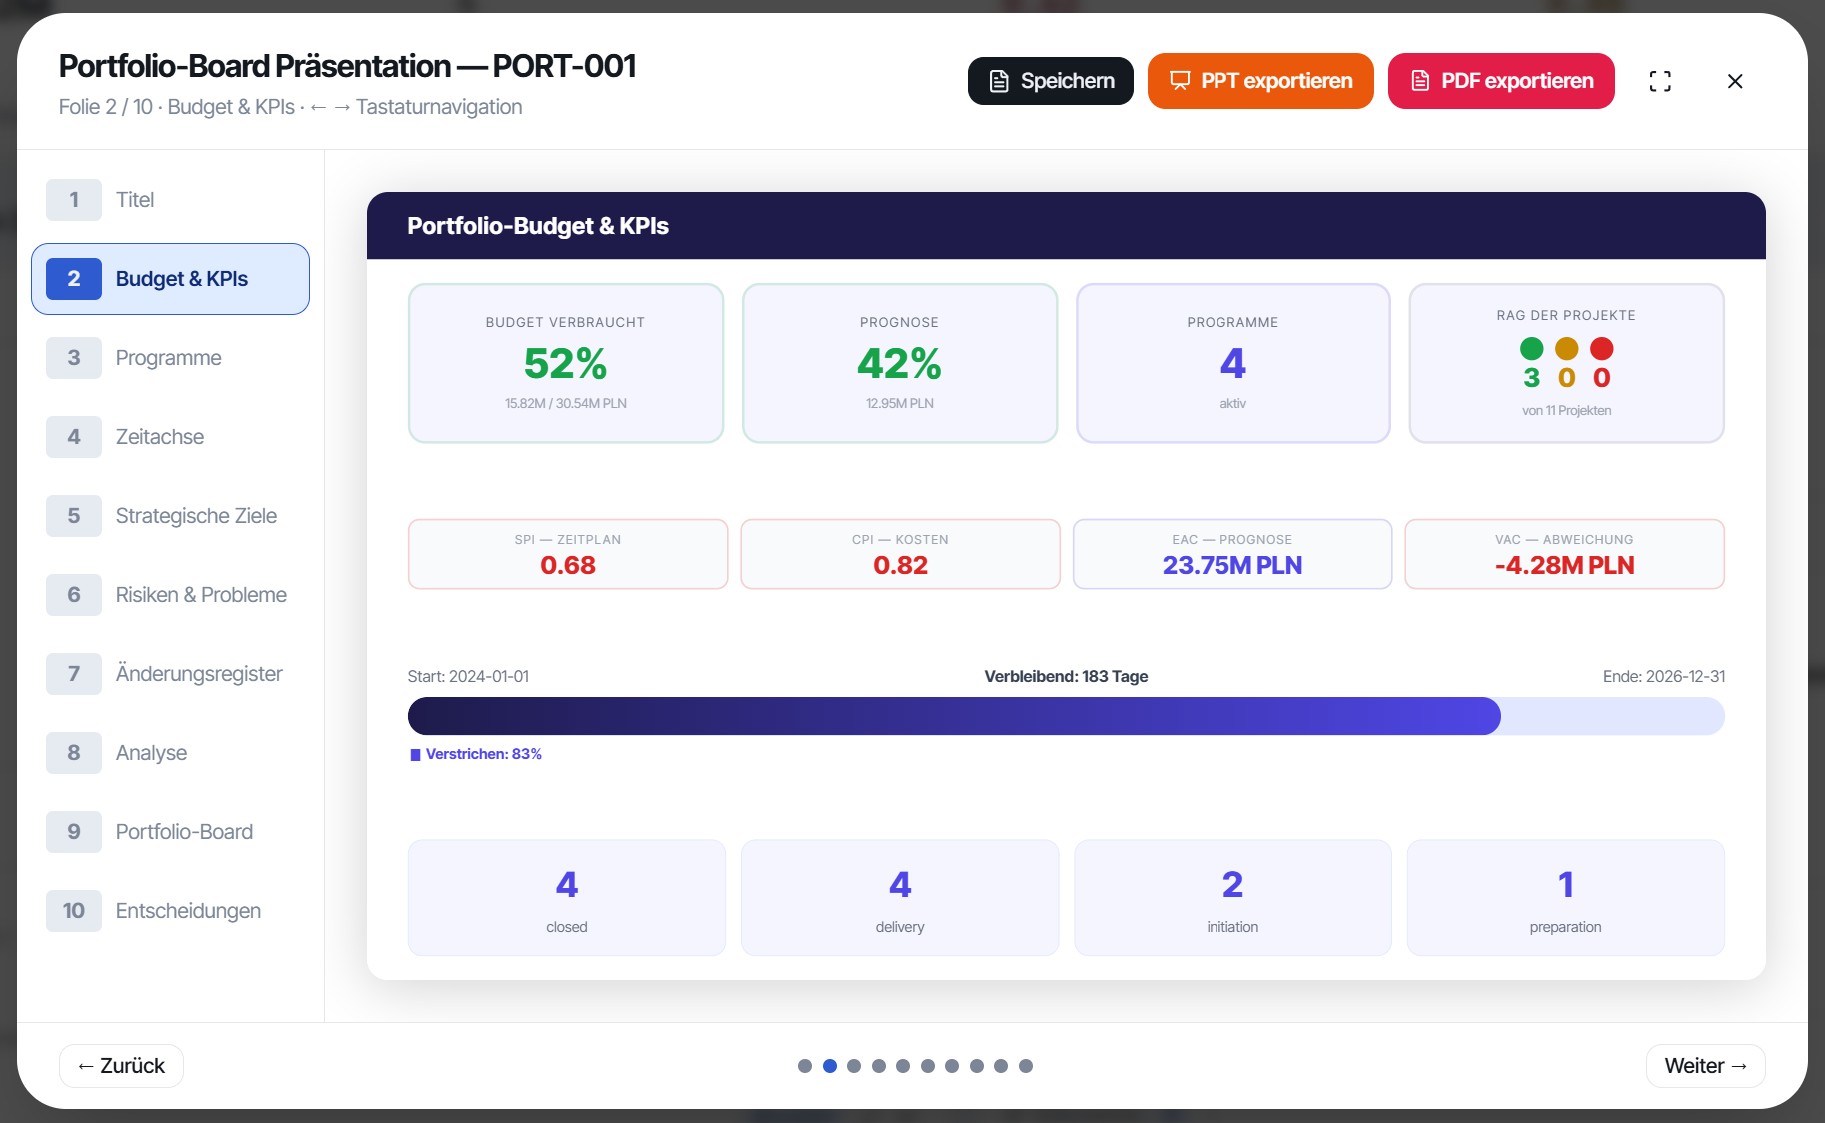Open the Titel slide in sidebar
Viewport: 1825px width, 1123px height.
coord(170,200)
